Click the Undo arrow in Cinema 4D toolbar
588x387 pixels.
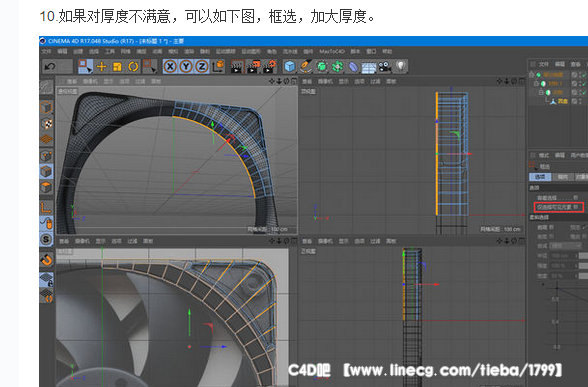50,67
